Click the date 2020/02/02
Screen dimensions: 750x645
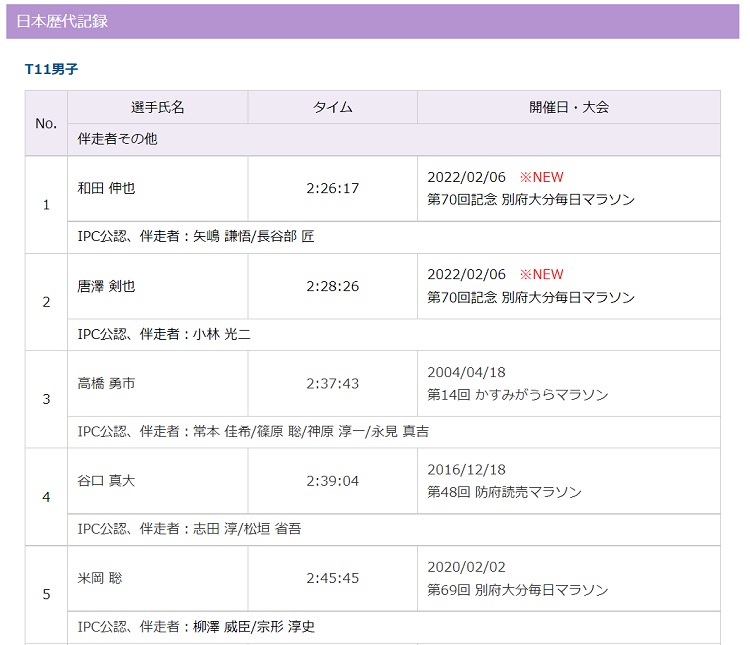(466, 567)
